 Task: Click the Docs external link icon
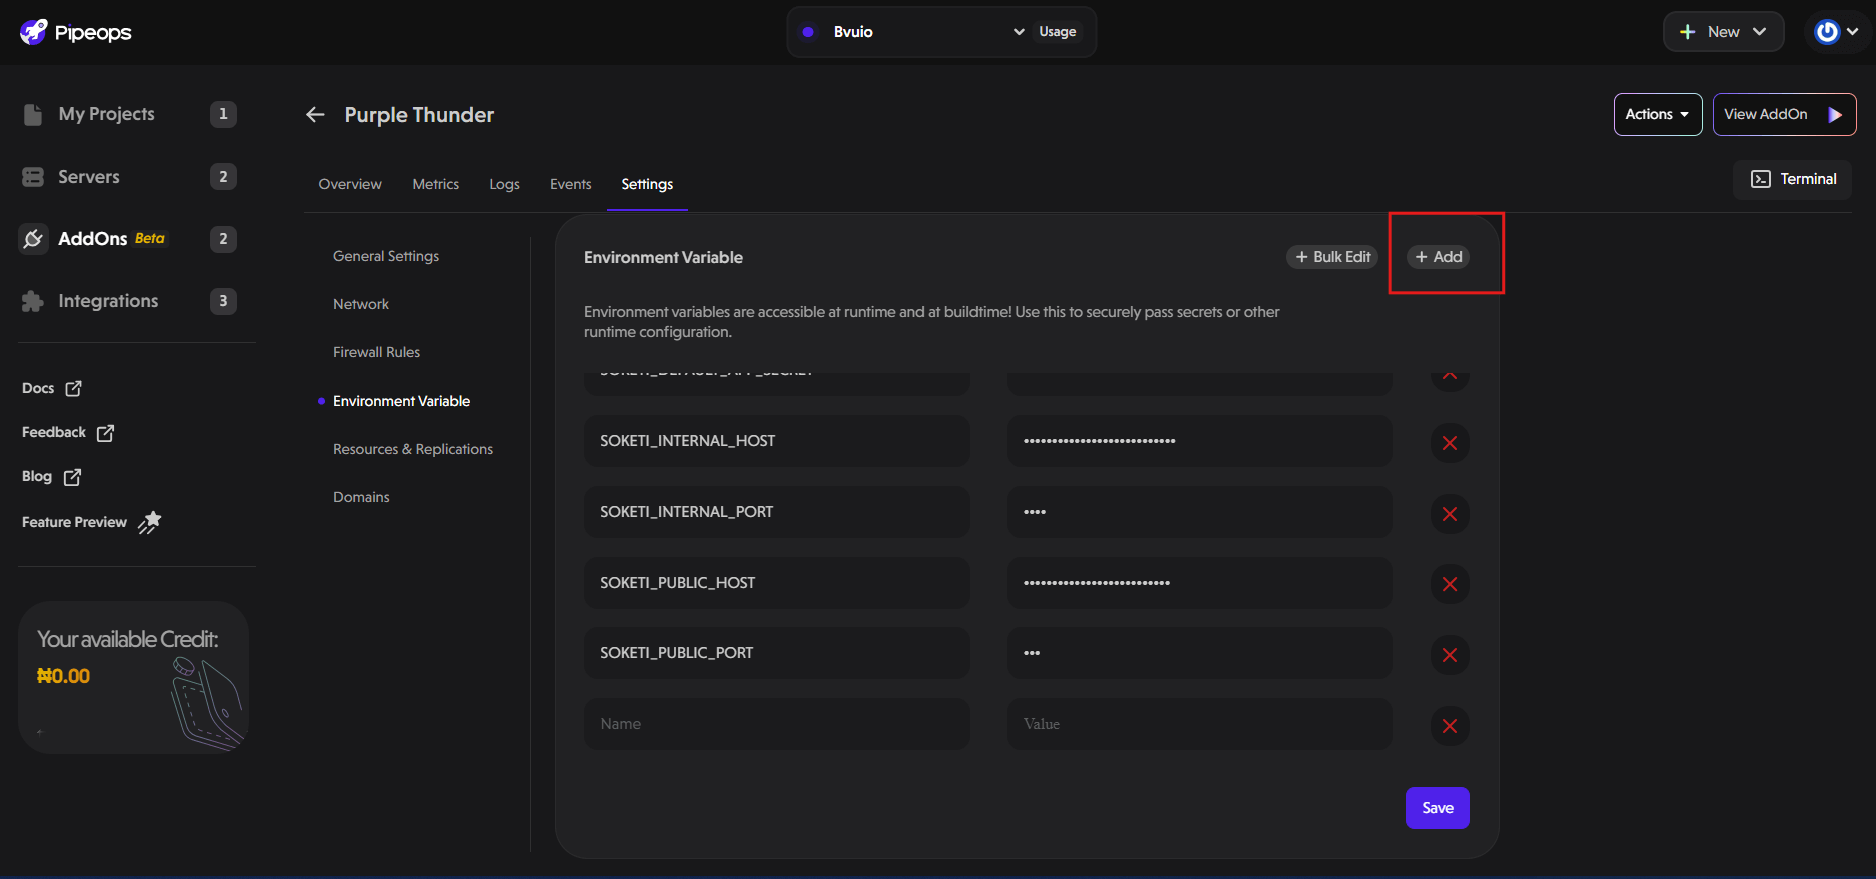point(73,388)
